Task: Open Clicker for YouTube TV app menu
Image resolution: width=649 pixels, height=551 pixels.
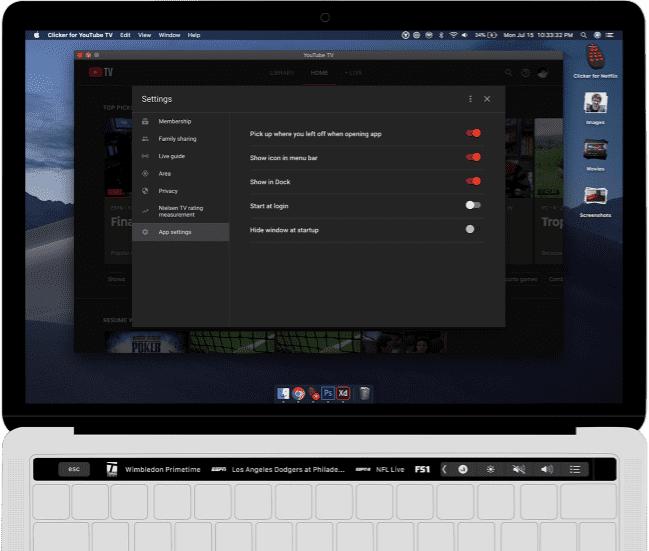Action: [80, 35]
